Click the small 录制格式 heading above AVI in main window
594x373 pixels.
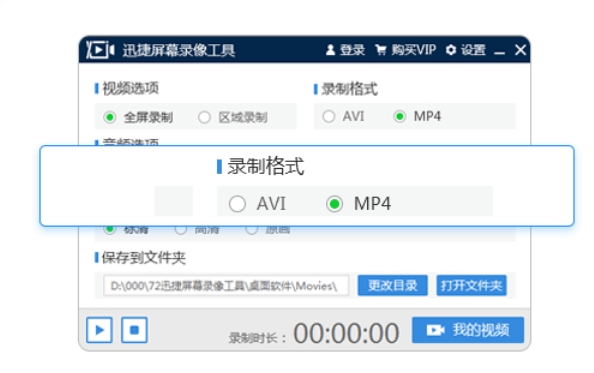point(349,89)
